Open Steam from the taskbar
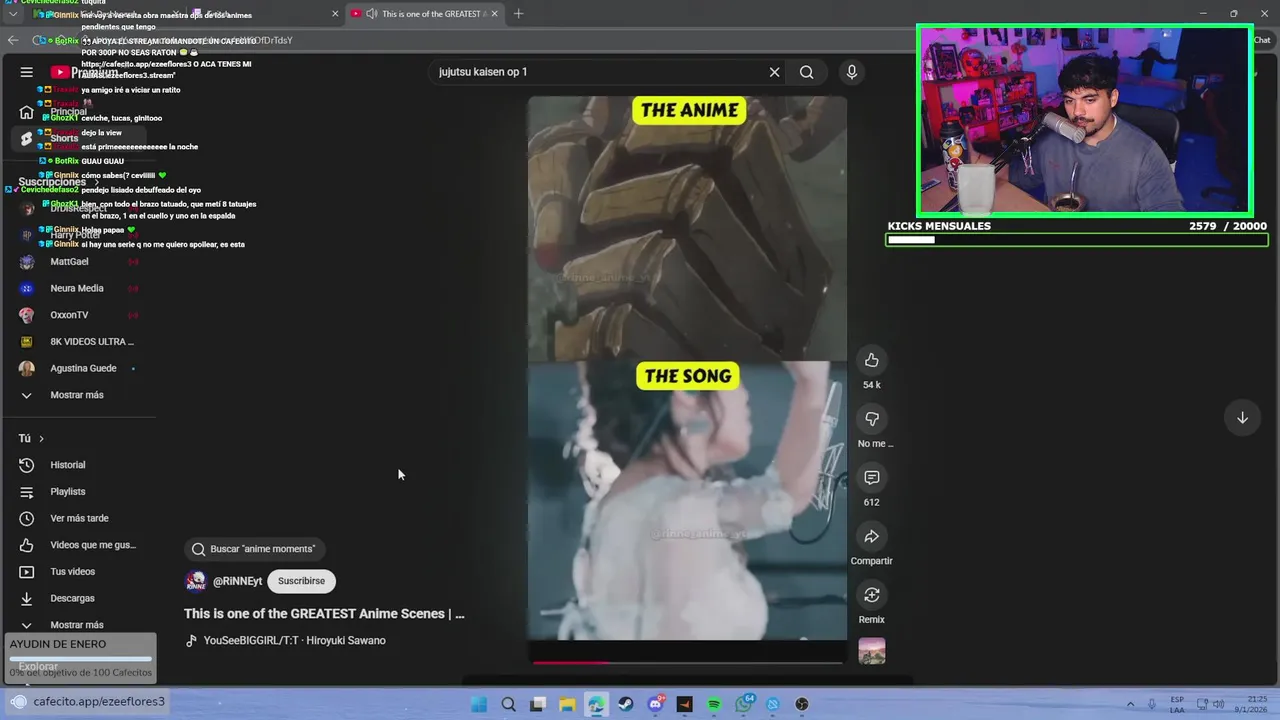The height and width of the screenshot is (720, 1280). (626, 704)
